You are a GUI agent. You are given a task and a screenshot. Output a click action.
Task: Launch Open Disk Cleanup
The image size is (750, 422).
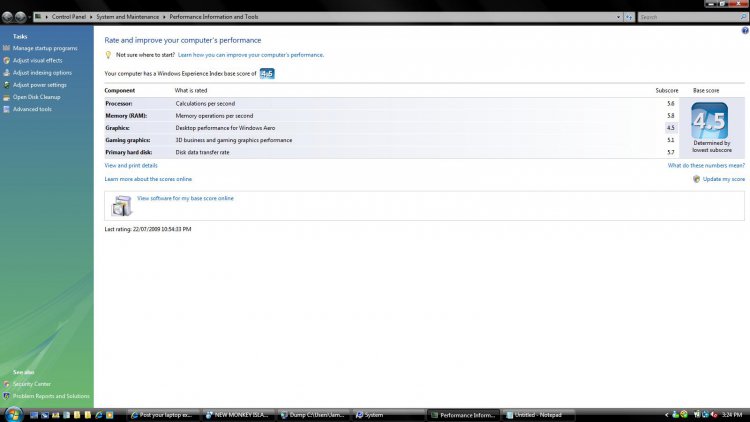pos(36,97)
